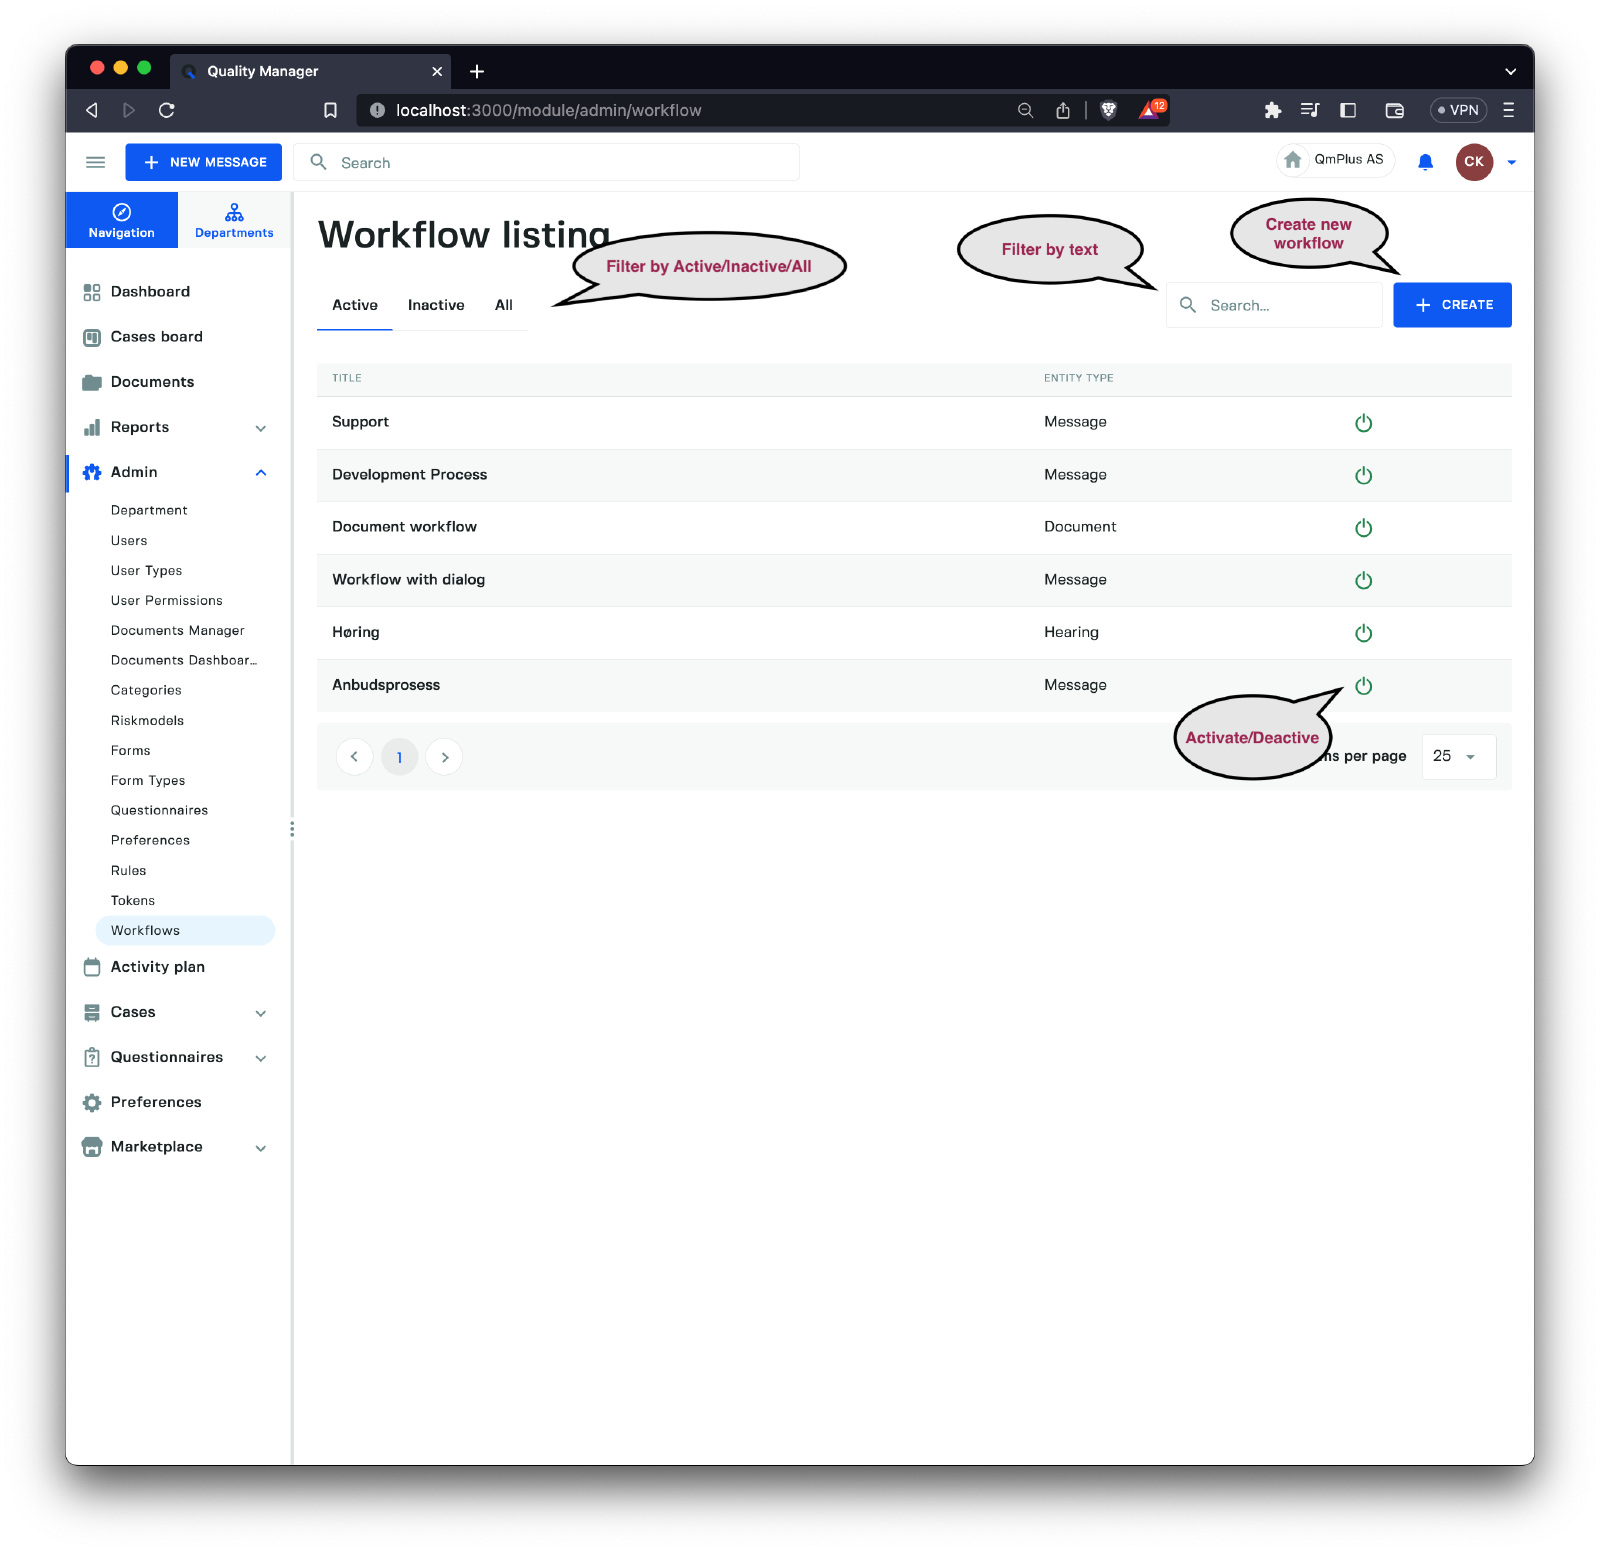The image size is (1600, 1552).
Task: Expand the Reports menu chevron
Action: click(261, 428)
